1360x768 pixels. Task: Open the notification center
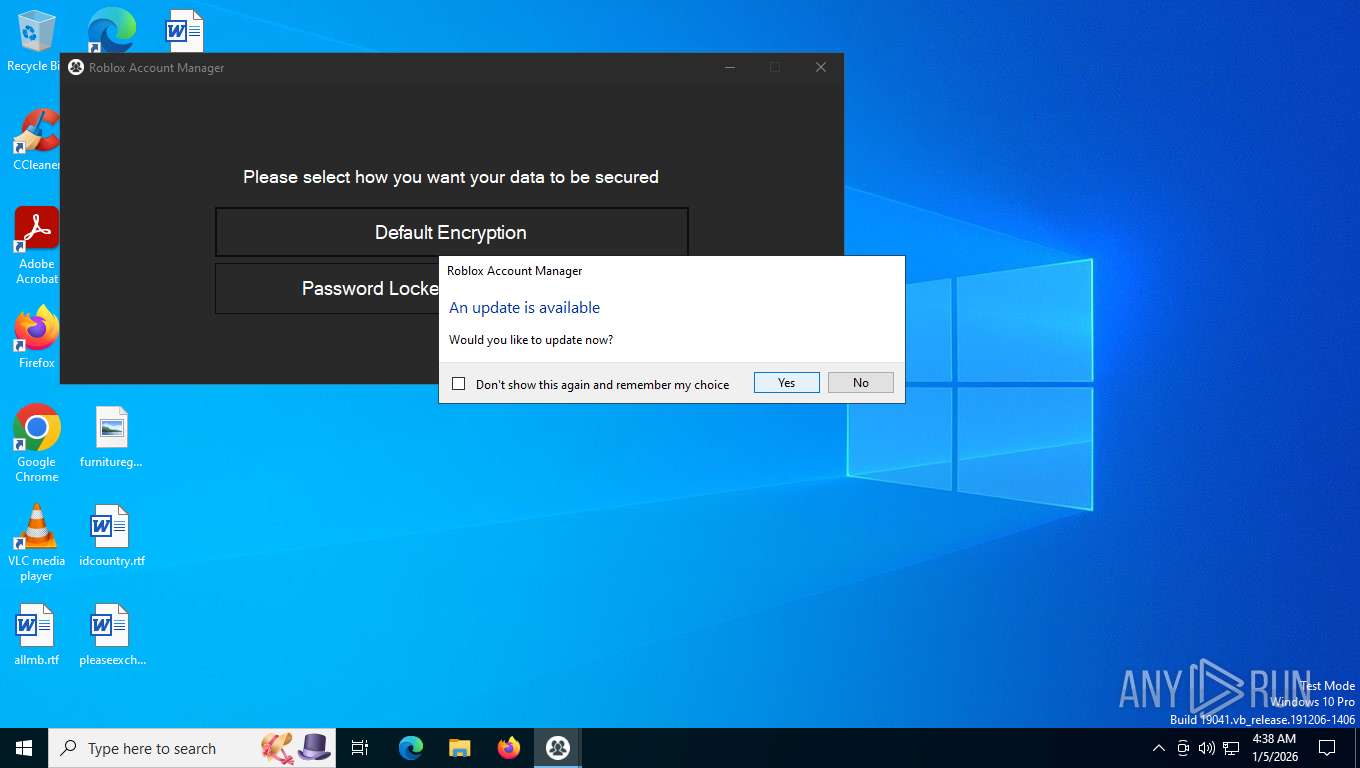[x=1327, y=748]
